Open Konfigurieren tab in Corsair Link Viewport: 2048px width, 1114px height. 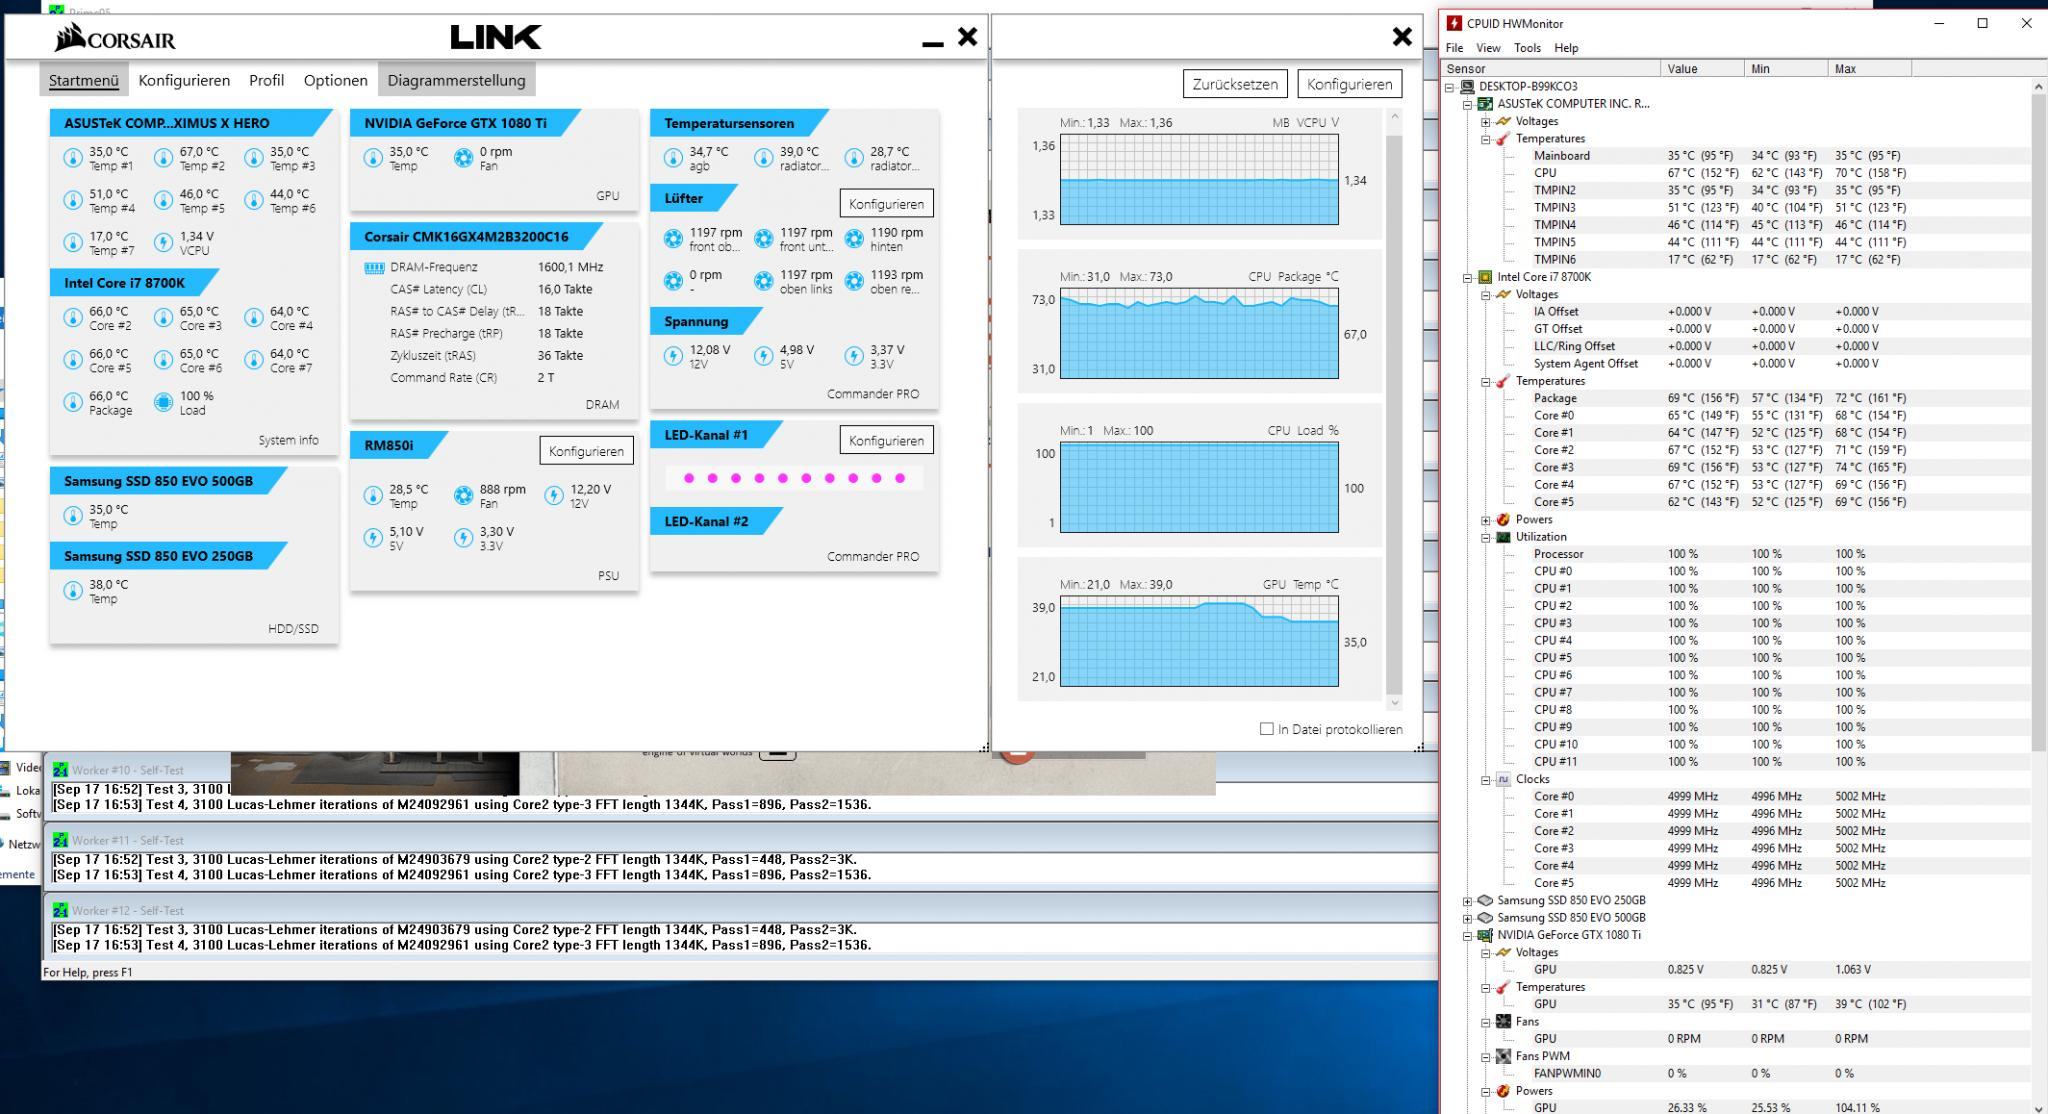pos(184,80)
